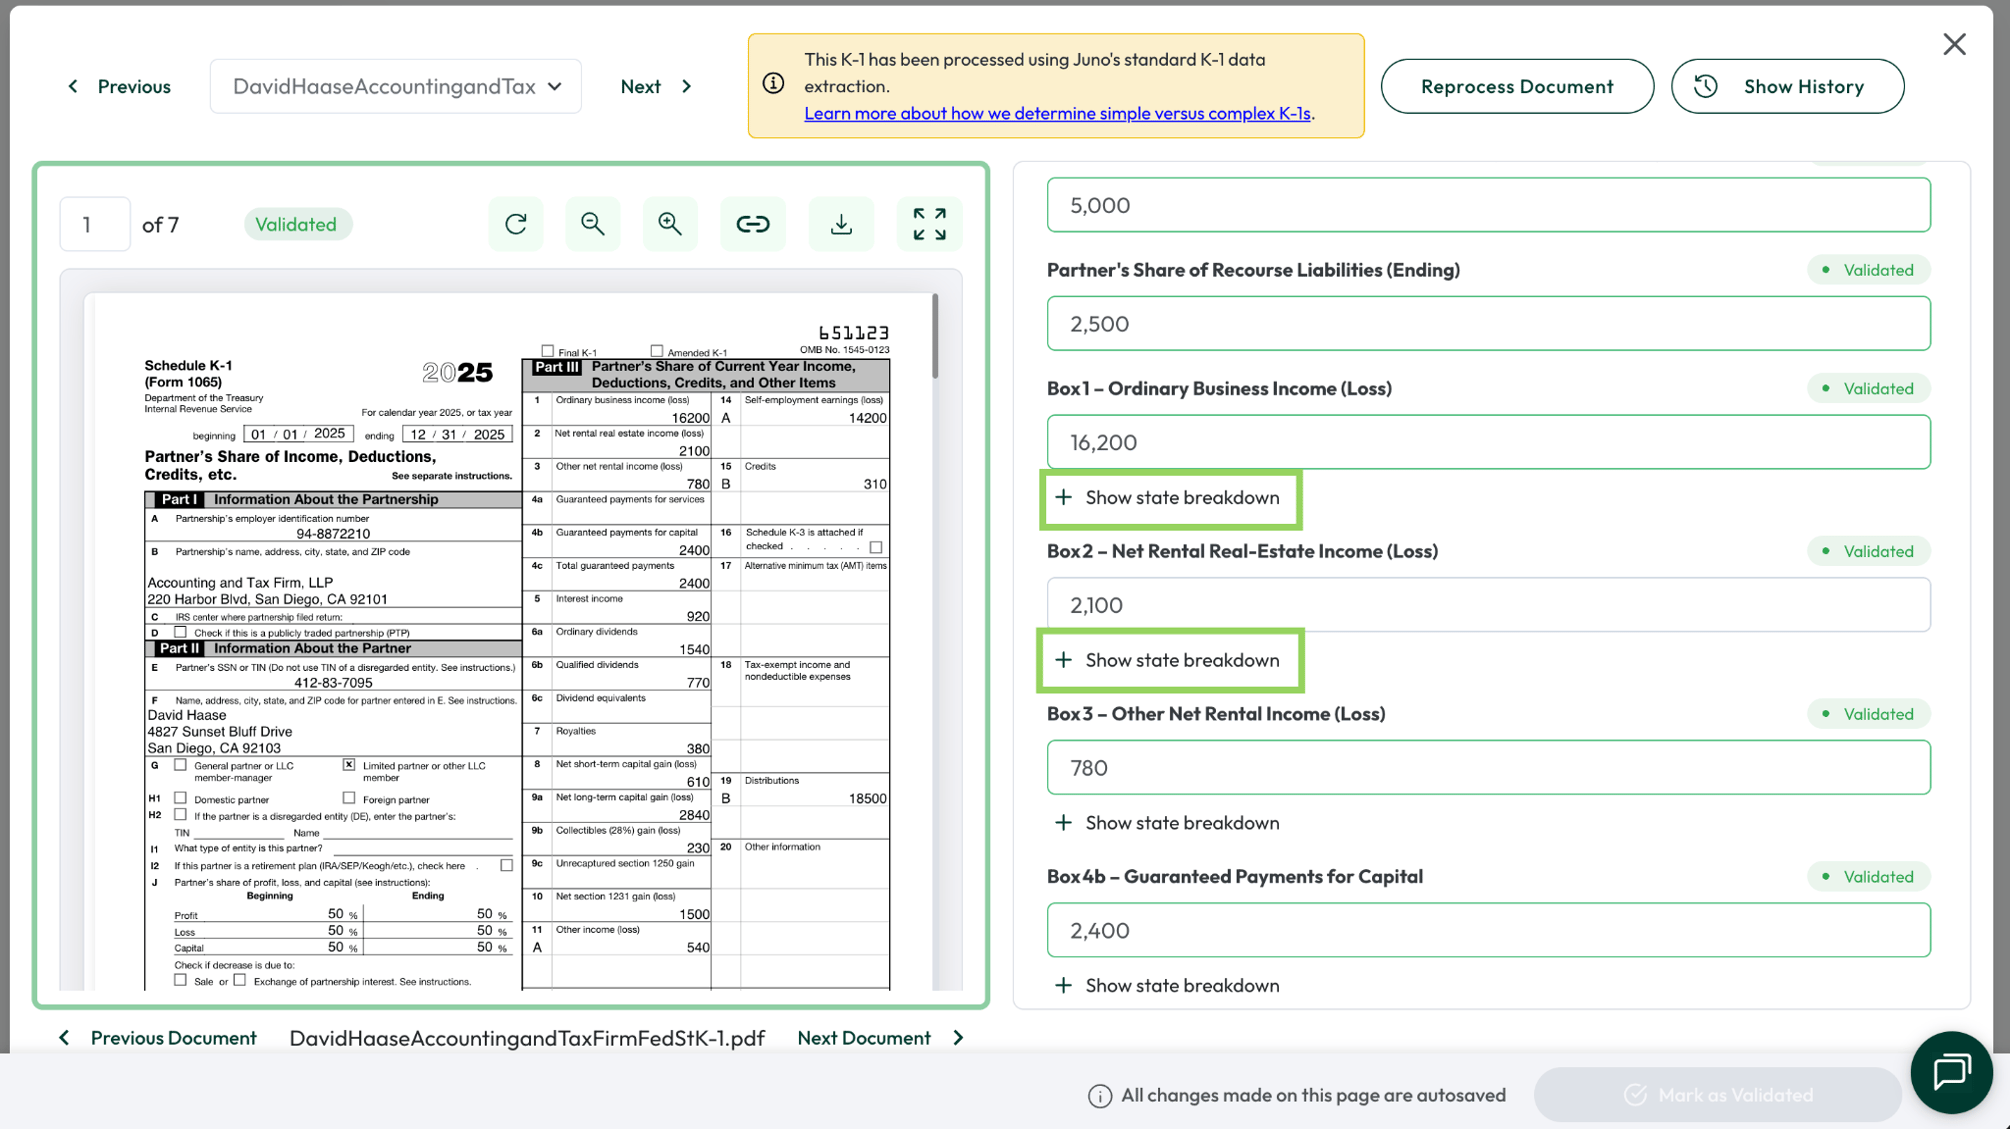This screenshot has height=1129, width=2010.
Task: Click the history clock icon
Action: coord(1706,86)
